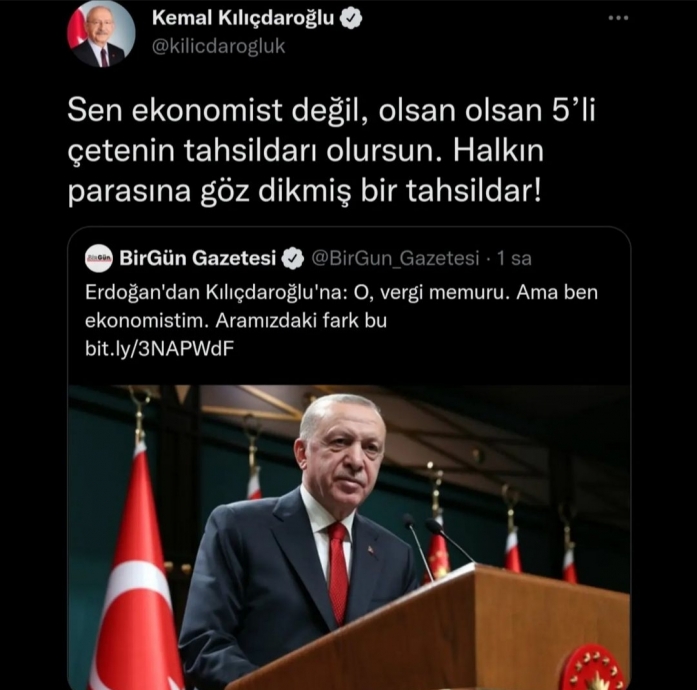697x690 pixels.
Task: Click the word 'tahsildar!' ending the tweet
Action: click(x=474, y=191)
